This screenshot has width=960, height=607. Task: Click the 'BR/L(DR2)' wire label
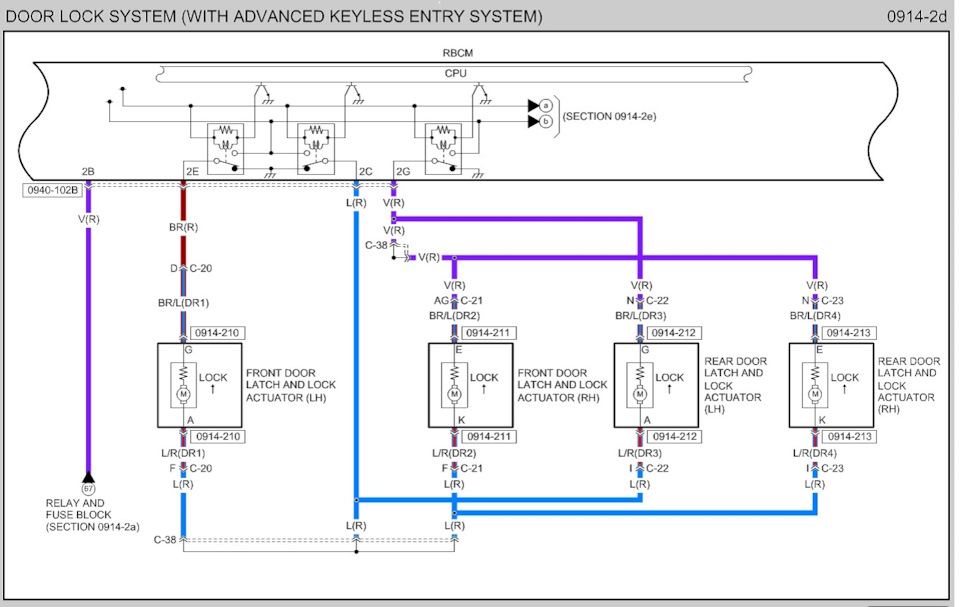coord(454,316)
